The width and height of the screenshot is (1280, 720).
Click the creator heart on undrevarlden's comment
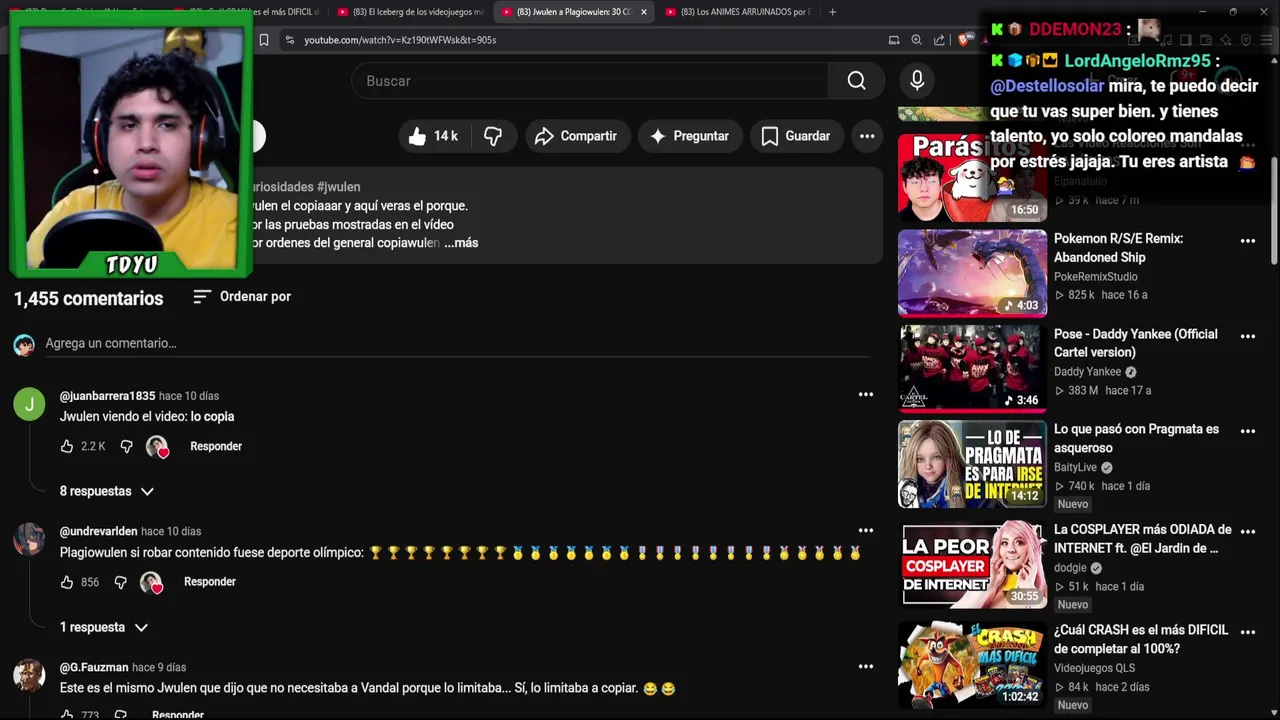coord(151,582)
